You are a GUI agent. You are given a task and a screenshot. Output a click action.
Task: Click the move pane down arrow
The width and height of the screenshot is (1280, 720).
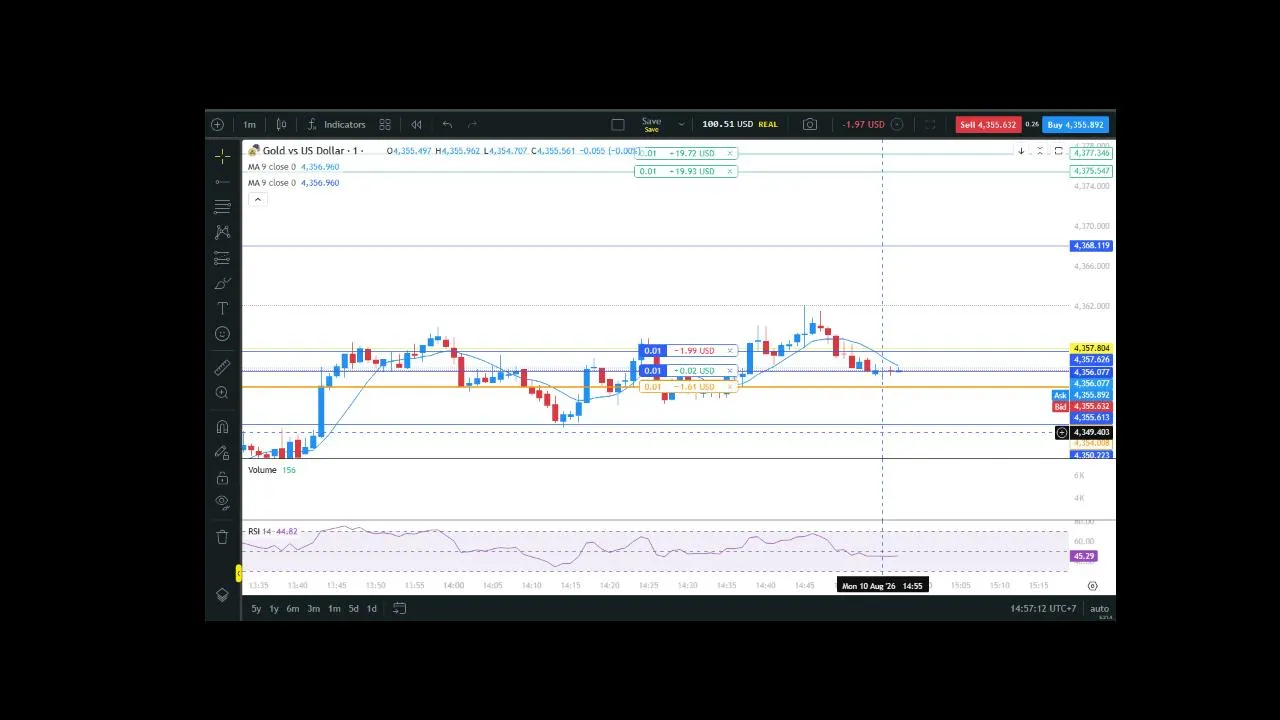point(1021,151)
